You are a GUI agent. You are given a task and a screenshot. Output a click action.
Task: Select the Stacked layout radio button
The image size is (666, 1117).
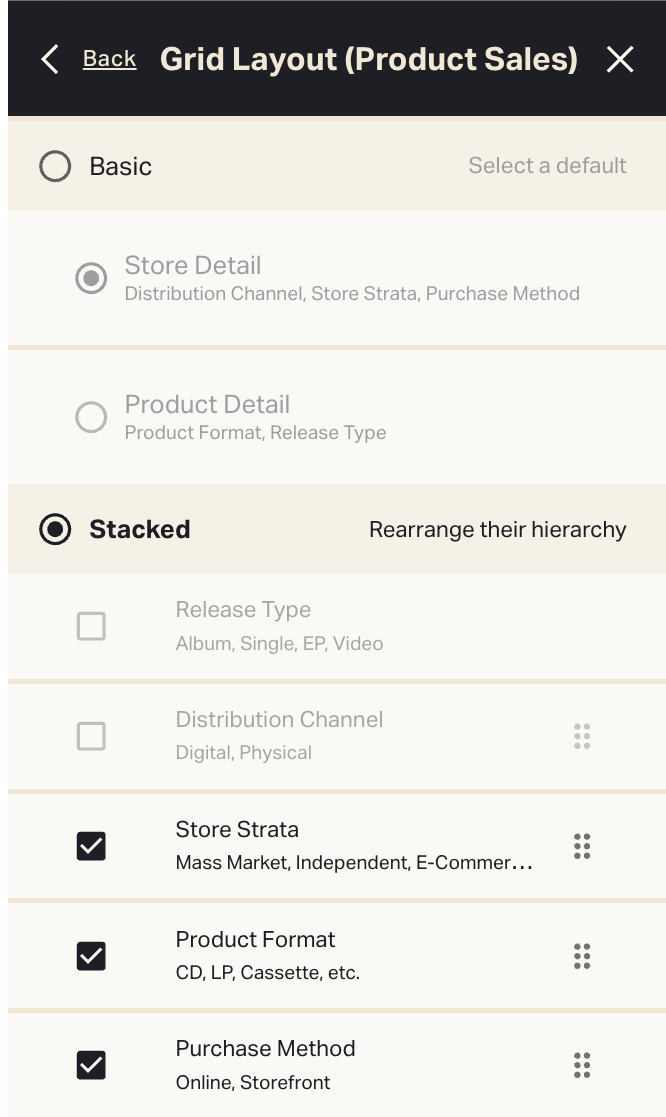pos(55,529)
